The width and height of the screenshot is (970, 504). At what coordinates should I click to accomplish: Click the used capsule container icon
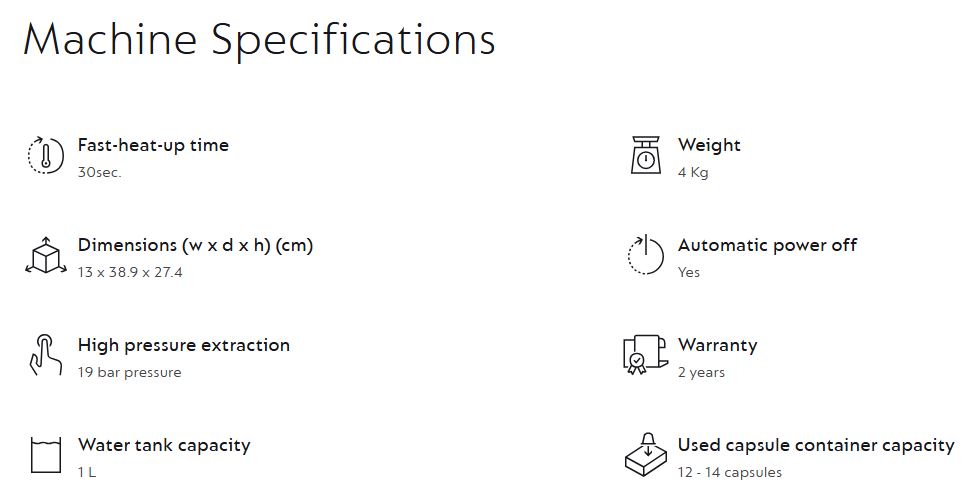click(646, 455)
